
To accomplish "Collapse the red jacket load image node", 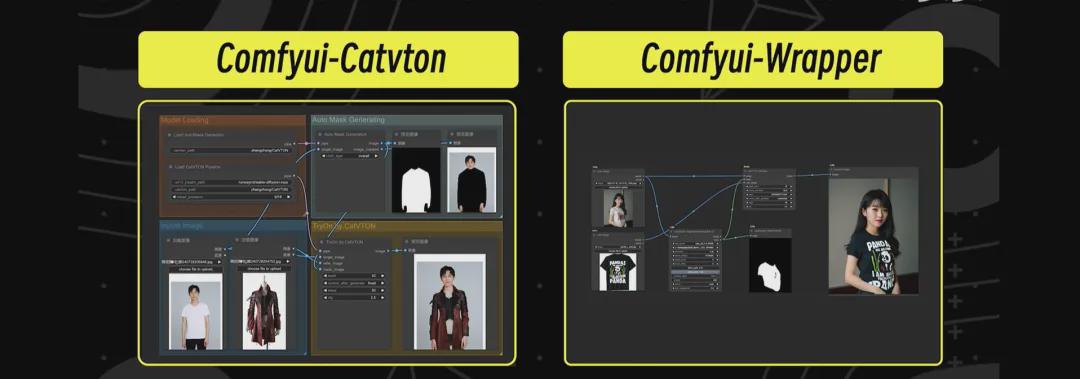I will [x=236, y=240].
